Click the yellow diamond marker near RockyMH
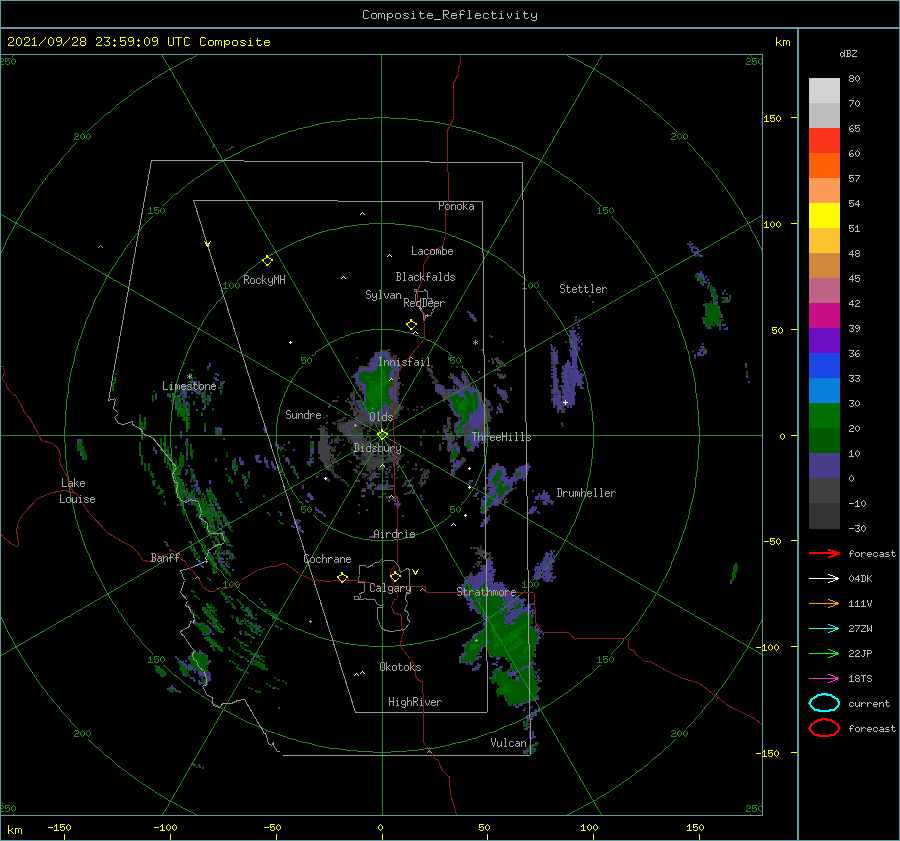 267,261
